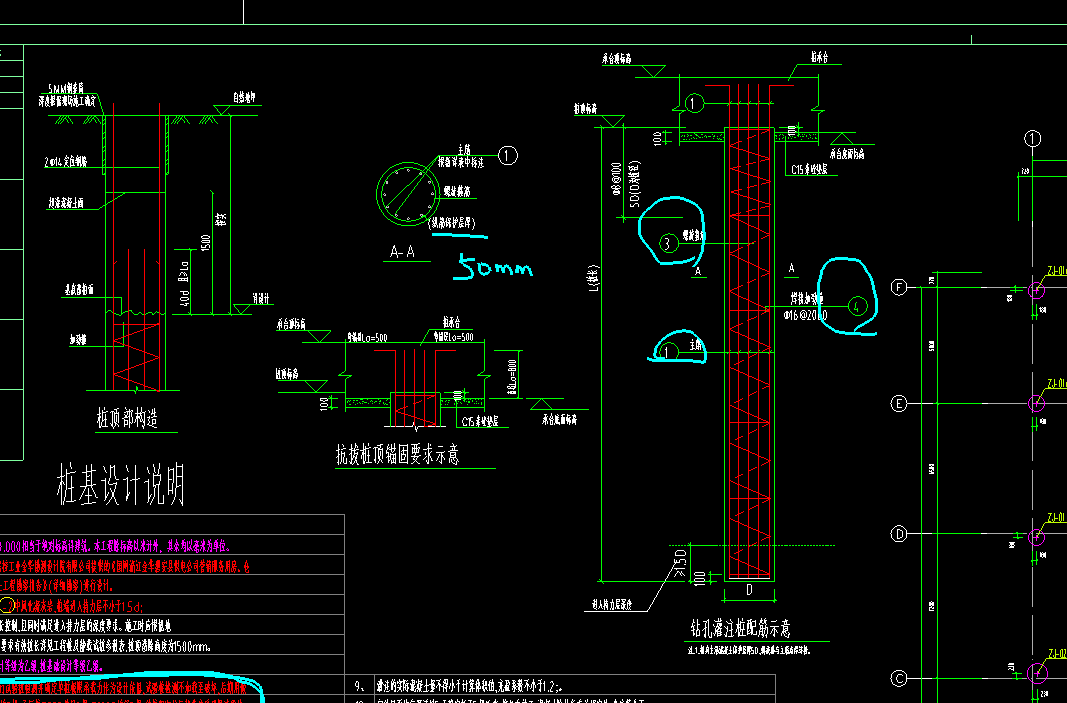
Task: Select the magenta pile symbol on axis E
Action: tap(1036, 403)
